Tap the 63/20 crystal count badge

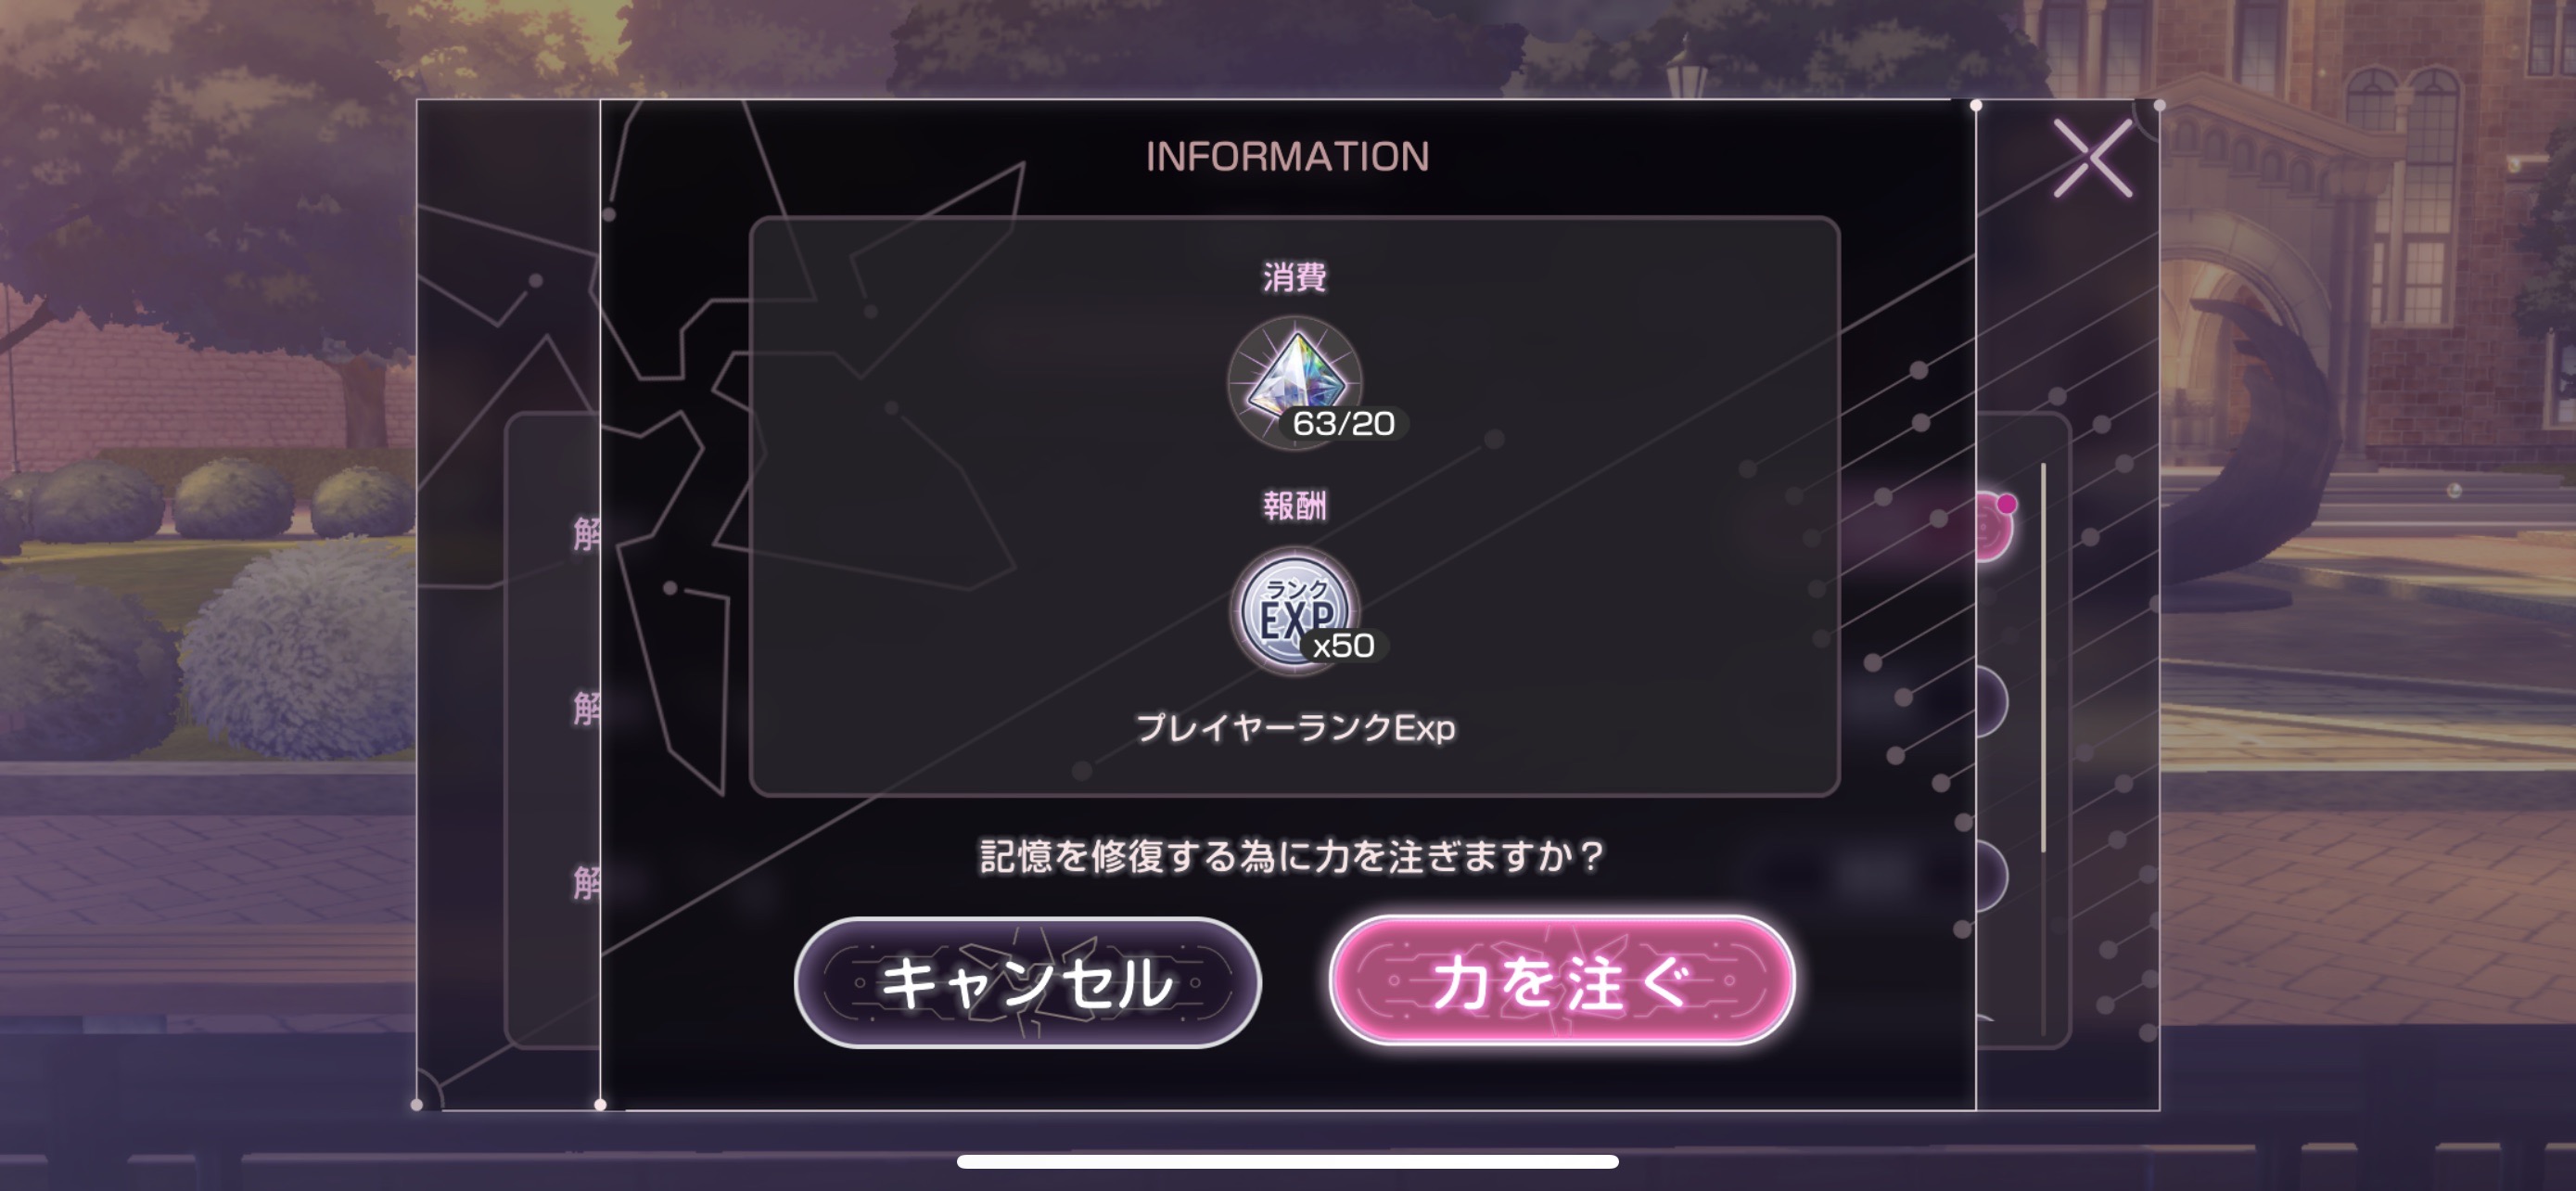point(1343,424)
